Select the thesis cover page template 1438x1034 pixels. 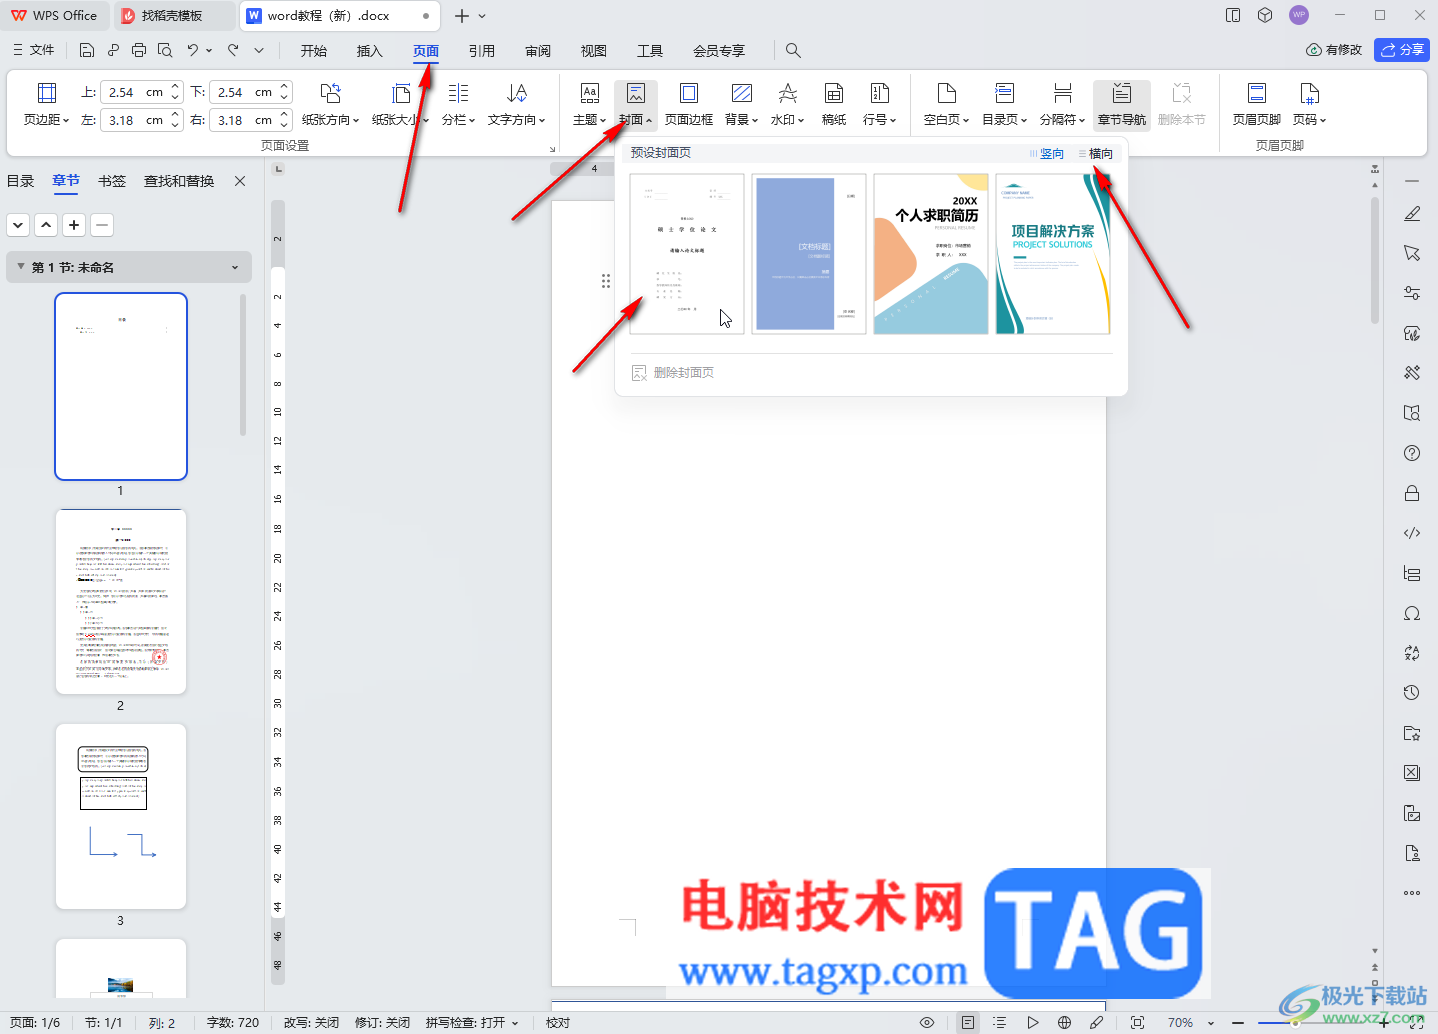[687, 254]
